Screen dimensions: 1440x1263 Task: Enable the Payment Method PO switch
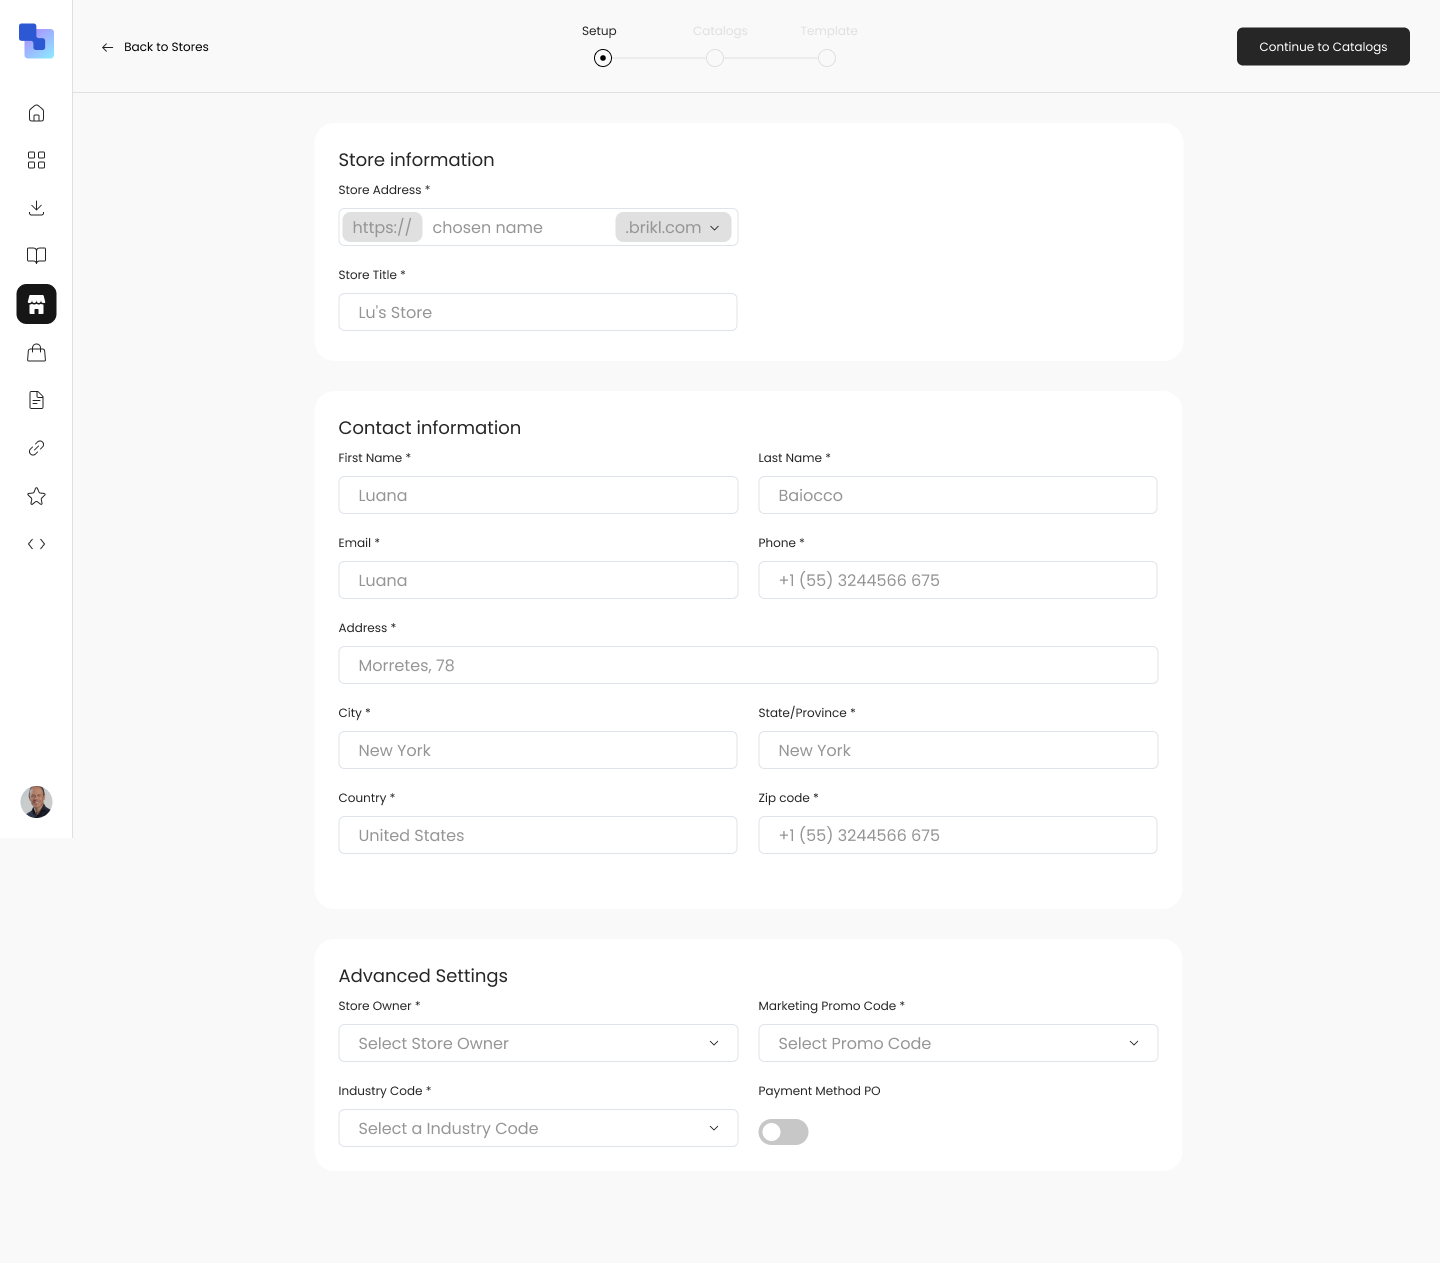(x=783, y=1132)
